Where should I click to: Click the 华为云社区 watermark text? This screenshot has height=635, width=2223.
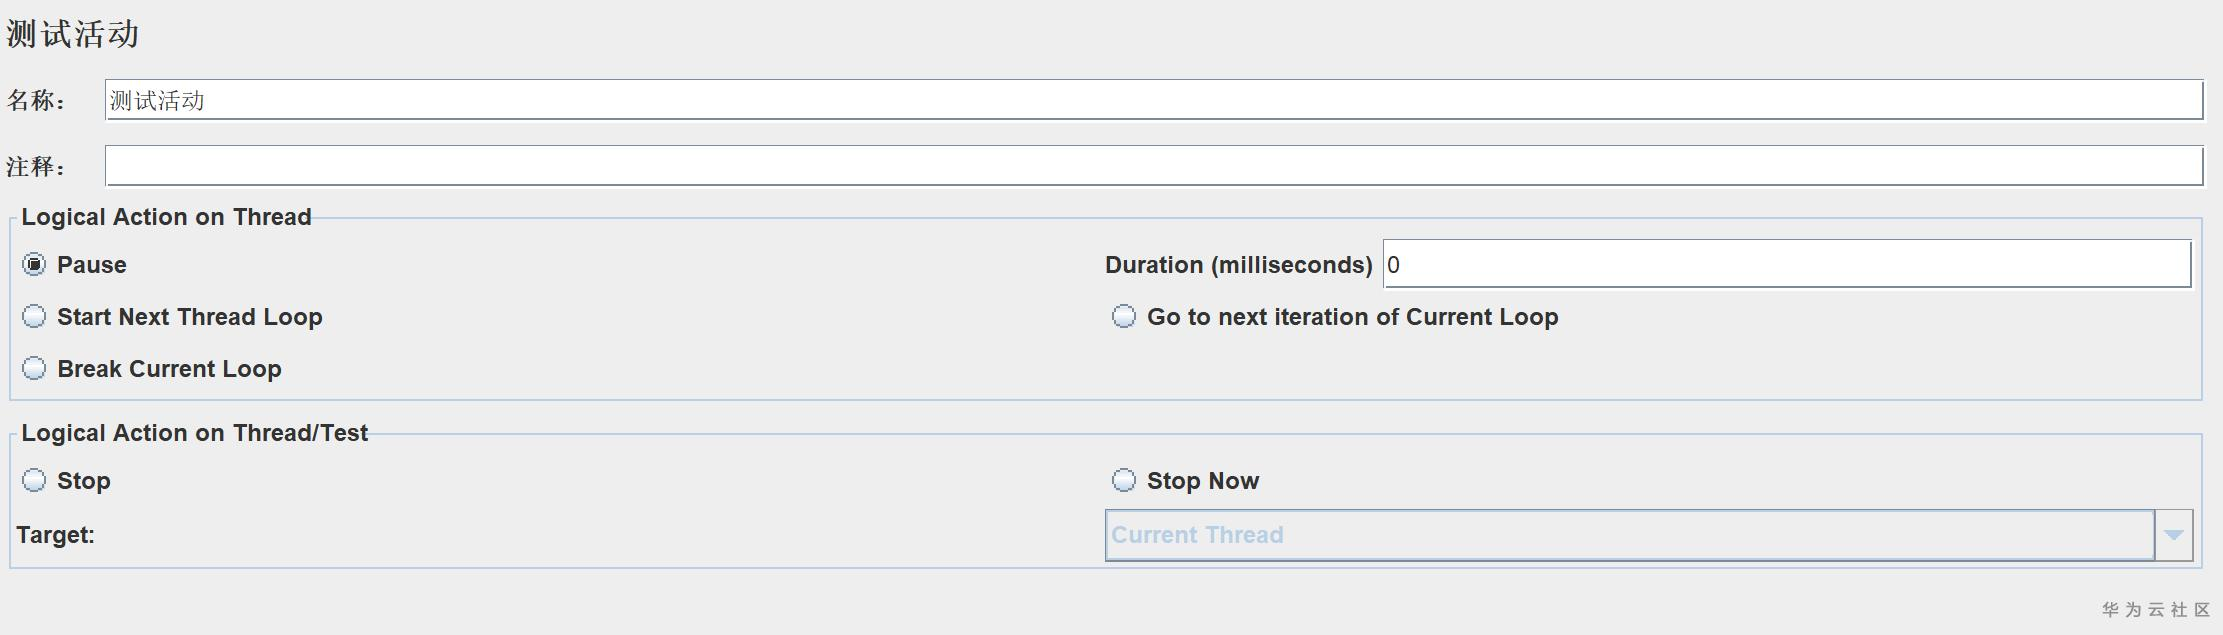[2155, 609]
